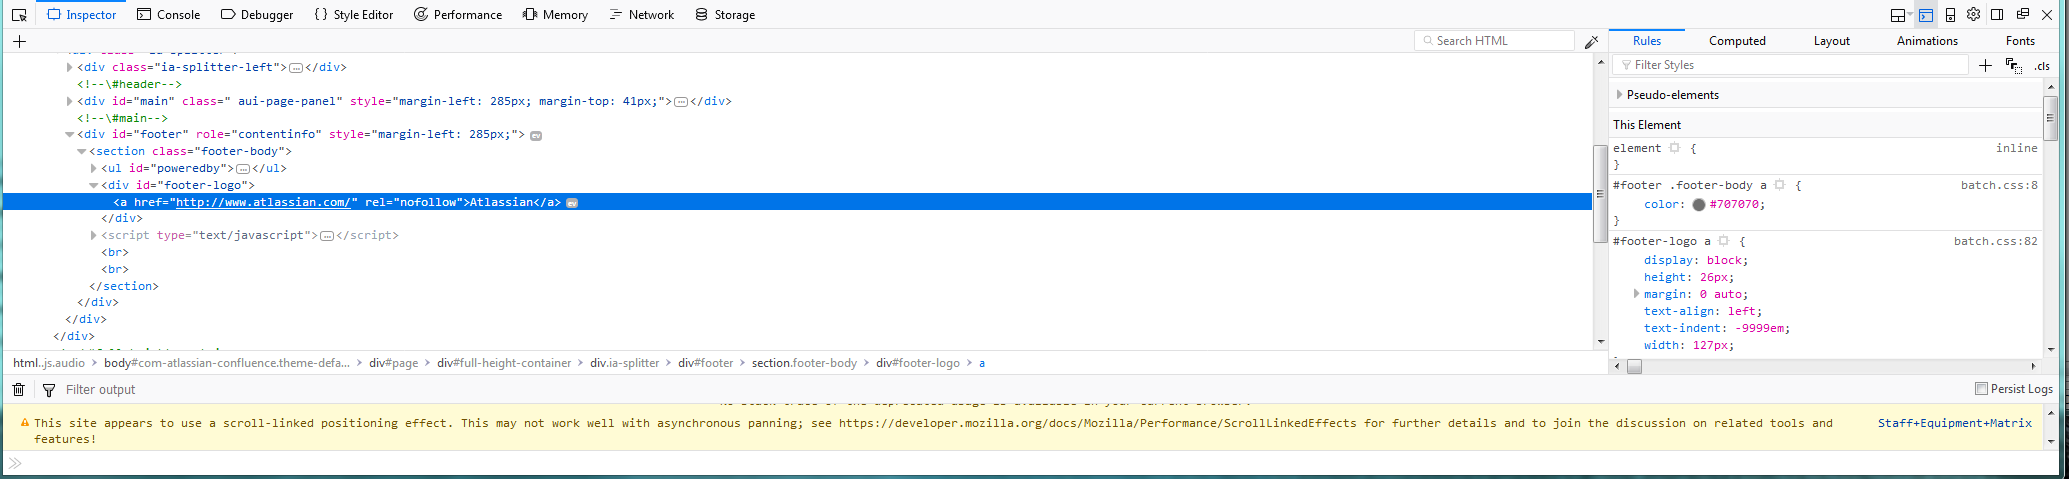Click the Filter Styles input

tap(1790, 65)
